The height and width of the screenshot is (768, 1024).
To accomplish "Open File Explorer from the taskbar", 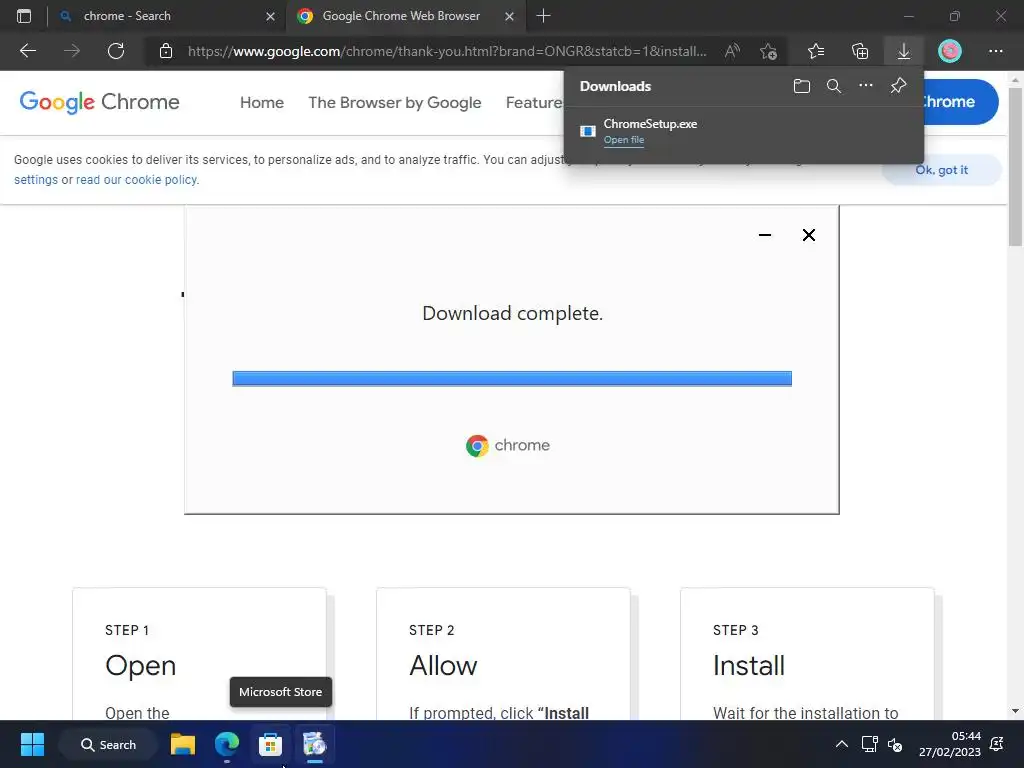I will (183, 744).
